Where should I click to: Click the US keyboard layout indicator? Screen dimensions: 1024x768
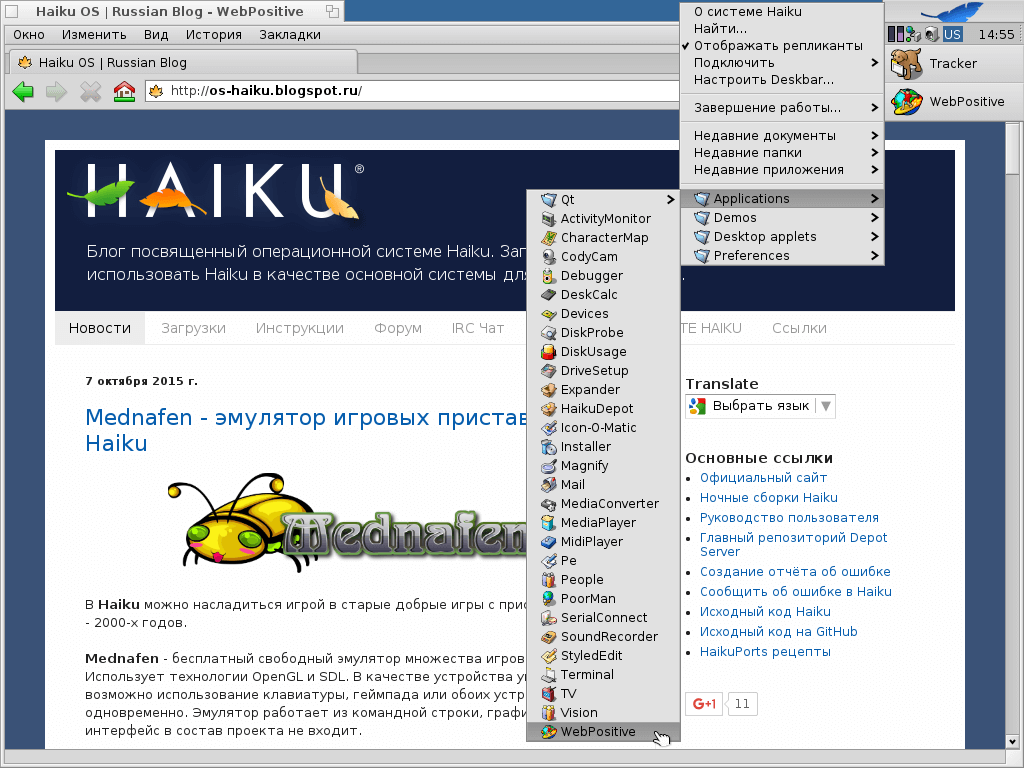pos(953,35)
